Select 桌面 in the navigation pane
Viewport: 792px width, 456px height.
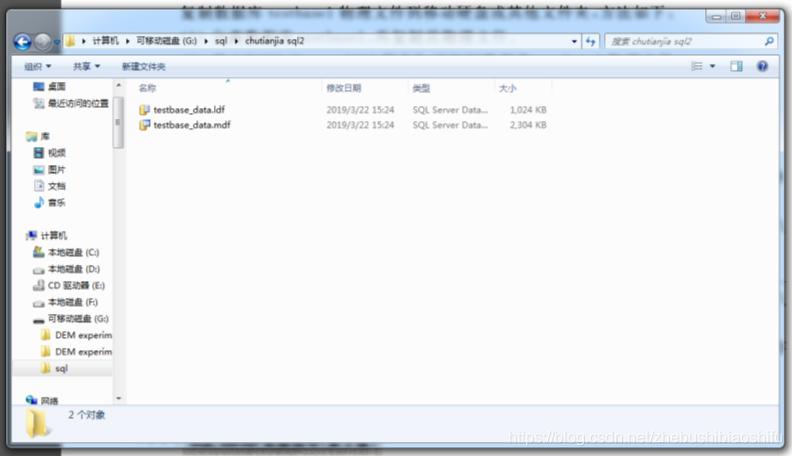pos(57,86)
